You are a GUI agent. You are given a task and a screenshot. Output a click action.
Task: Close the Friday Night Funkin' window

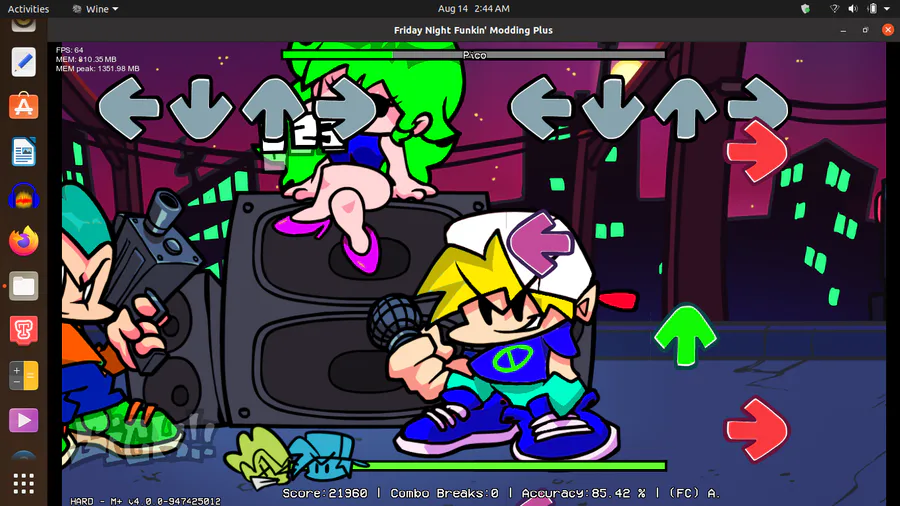(x=888, y=30)
